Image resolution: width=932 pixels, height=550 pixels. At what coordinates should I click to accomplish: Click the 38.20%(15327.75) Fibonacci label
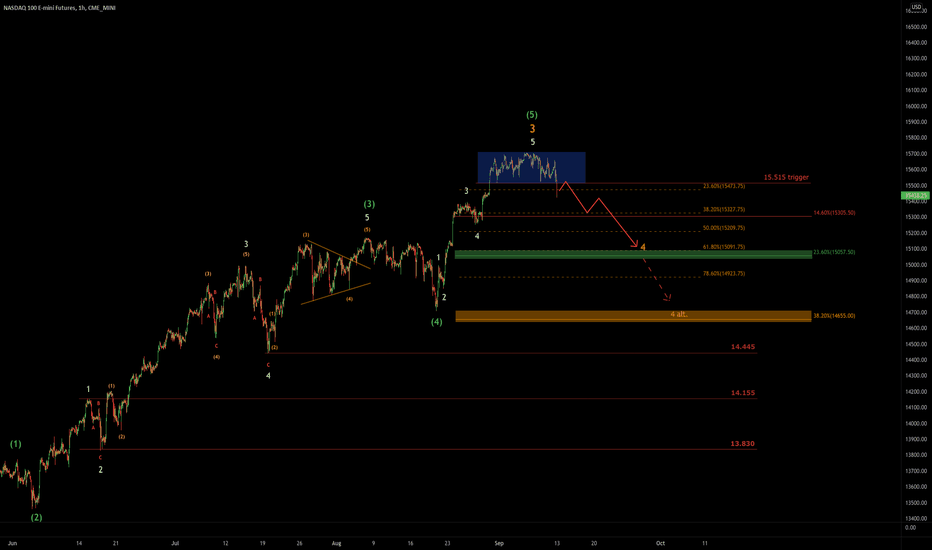(724, 209)
